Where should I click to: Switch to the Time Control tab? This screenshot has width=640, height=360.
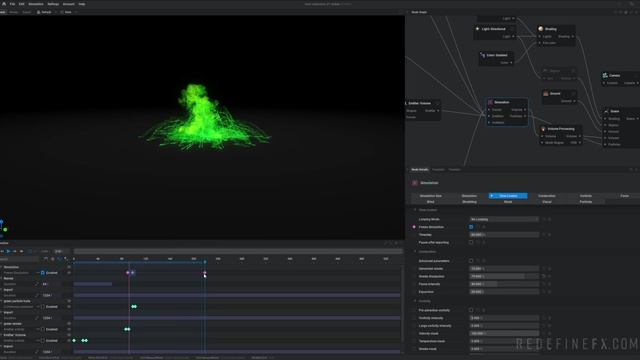pyautogui.click(x=508, y=196)
